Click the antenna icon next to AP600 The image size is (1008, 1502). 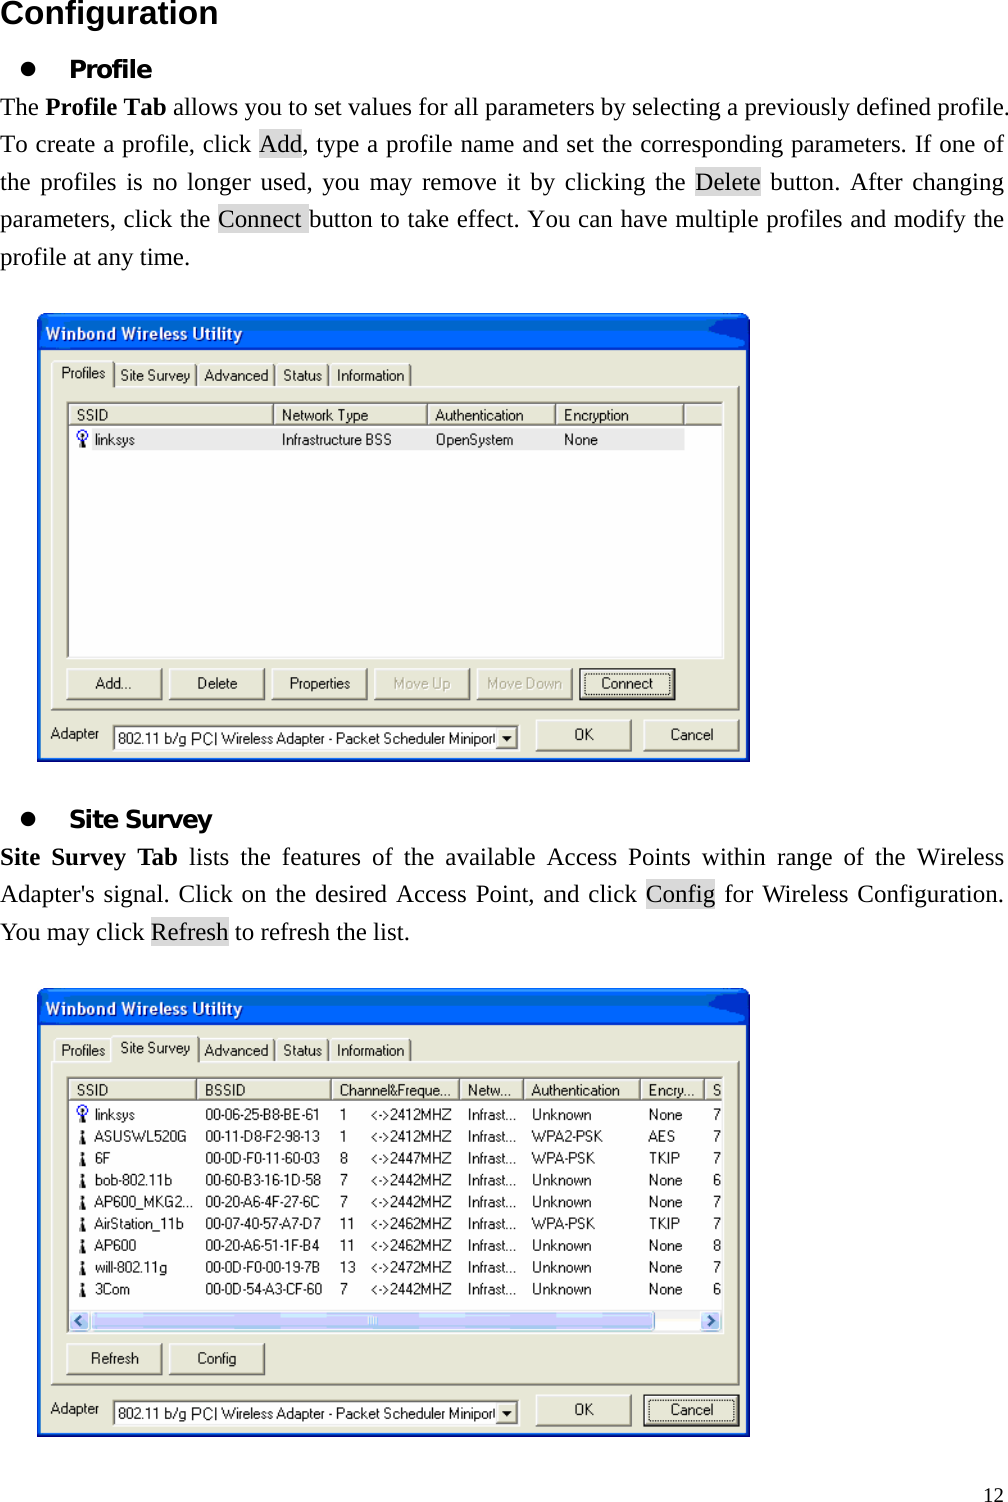click(x=82, y=1245)
